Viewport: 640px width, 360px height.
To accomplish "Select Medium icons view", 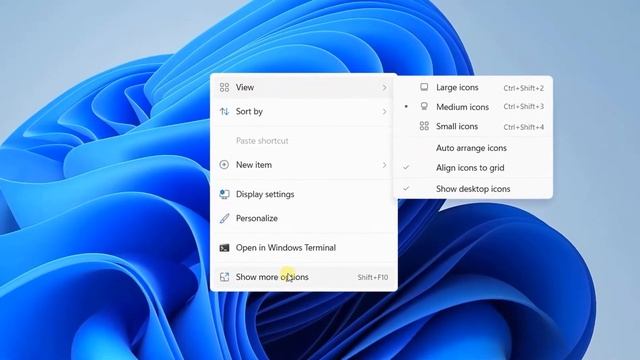I will click(x=473, y=107).
